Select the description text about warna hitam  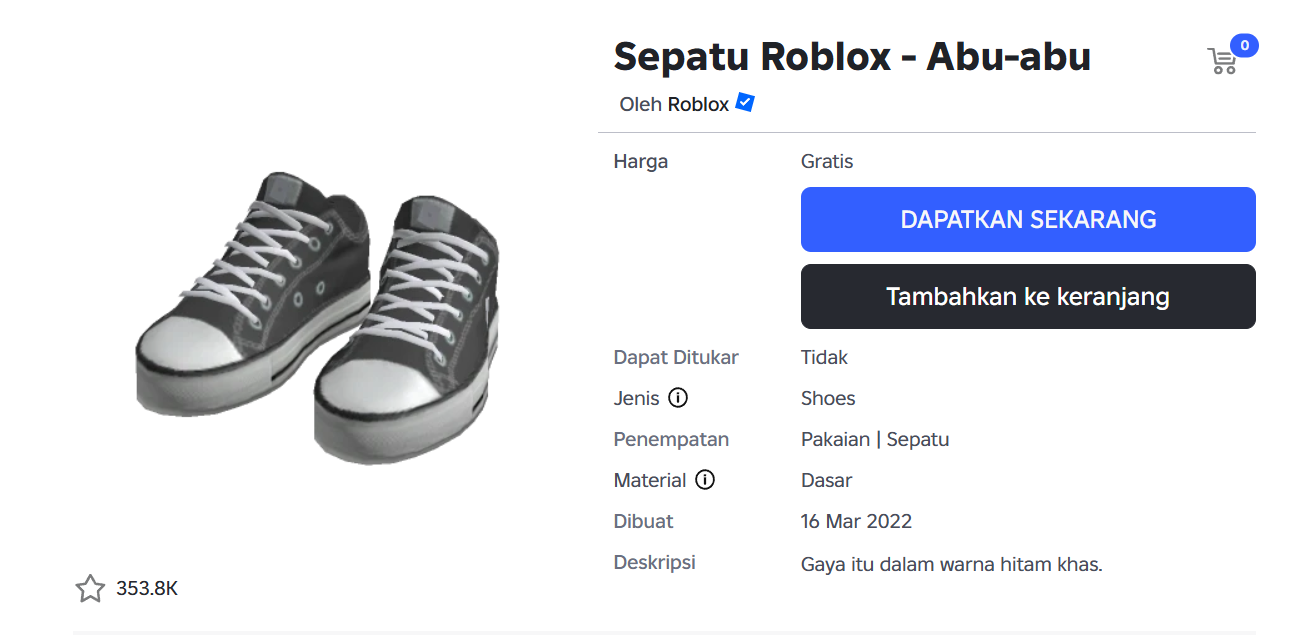950,564
